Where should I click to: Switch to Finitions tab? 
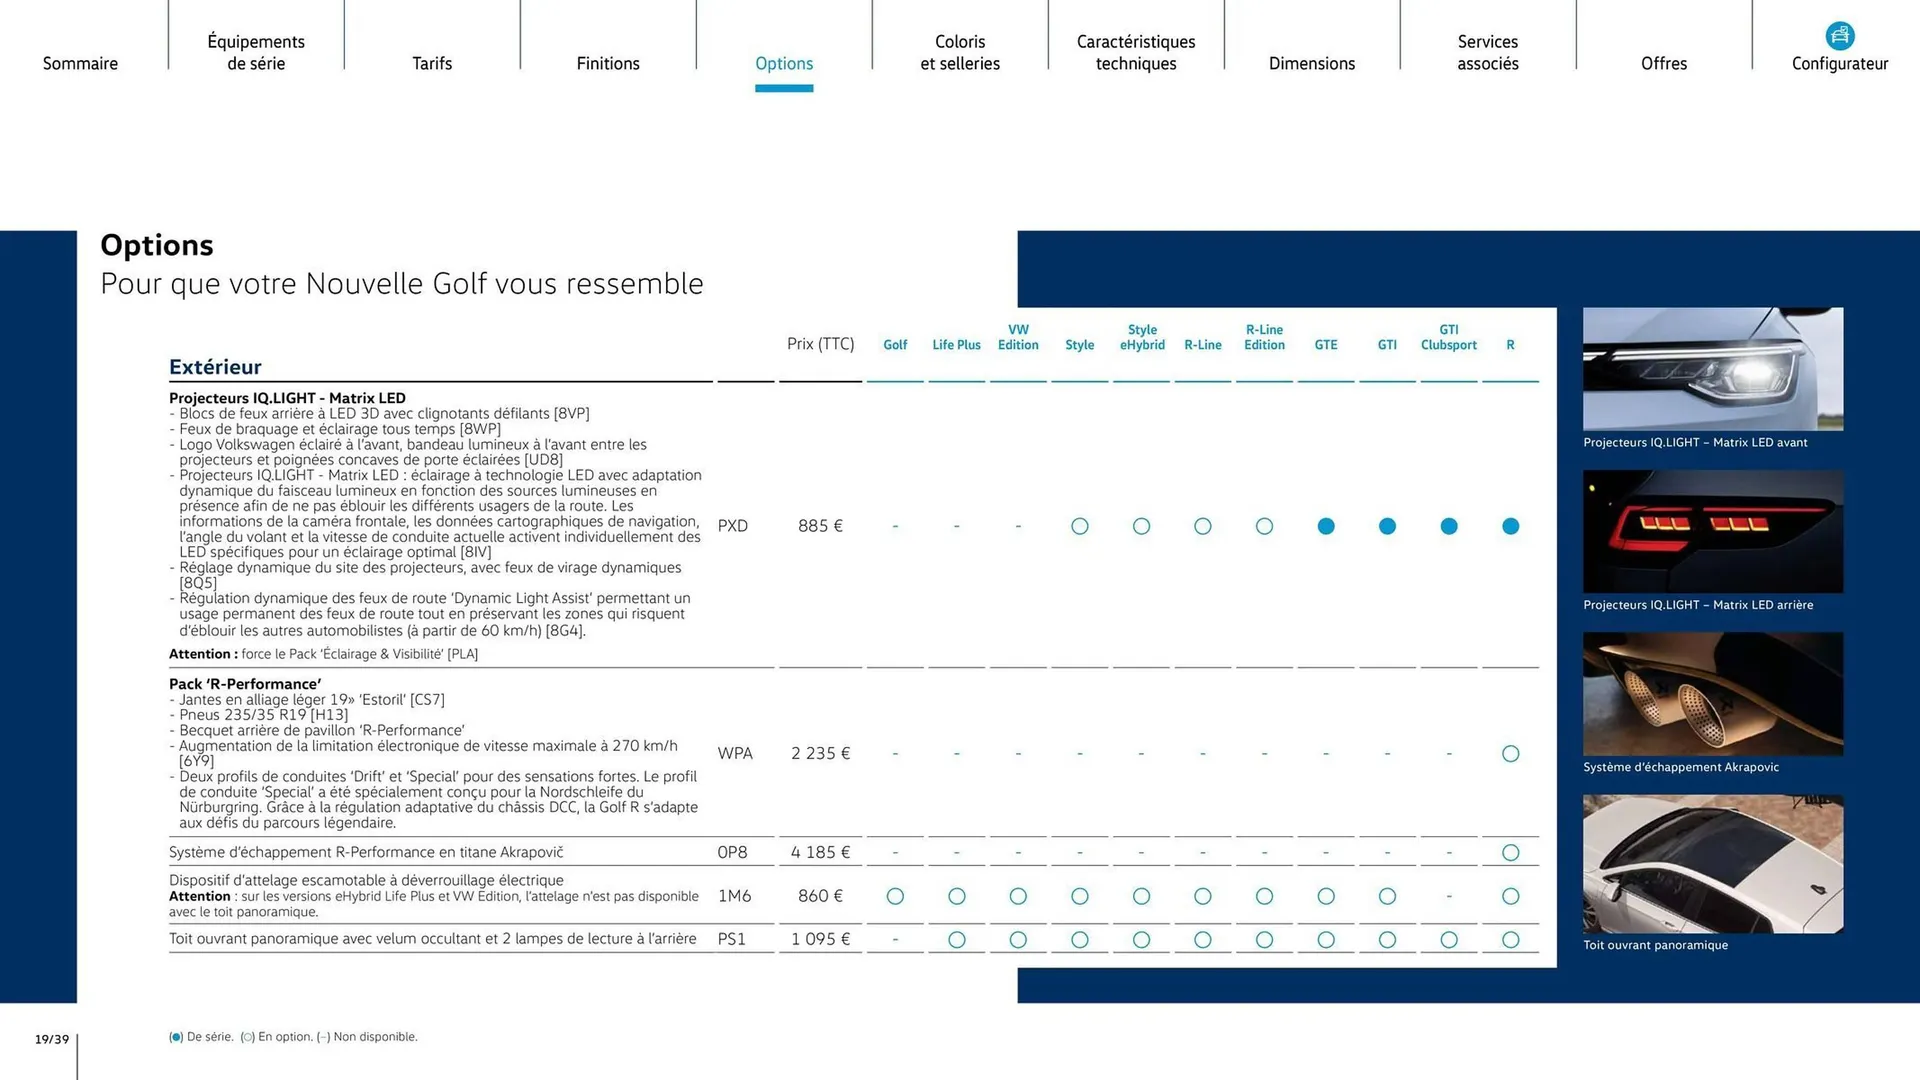(x=608, y=63)
